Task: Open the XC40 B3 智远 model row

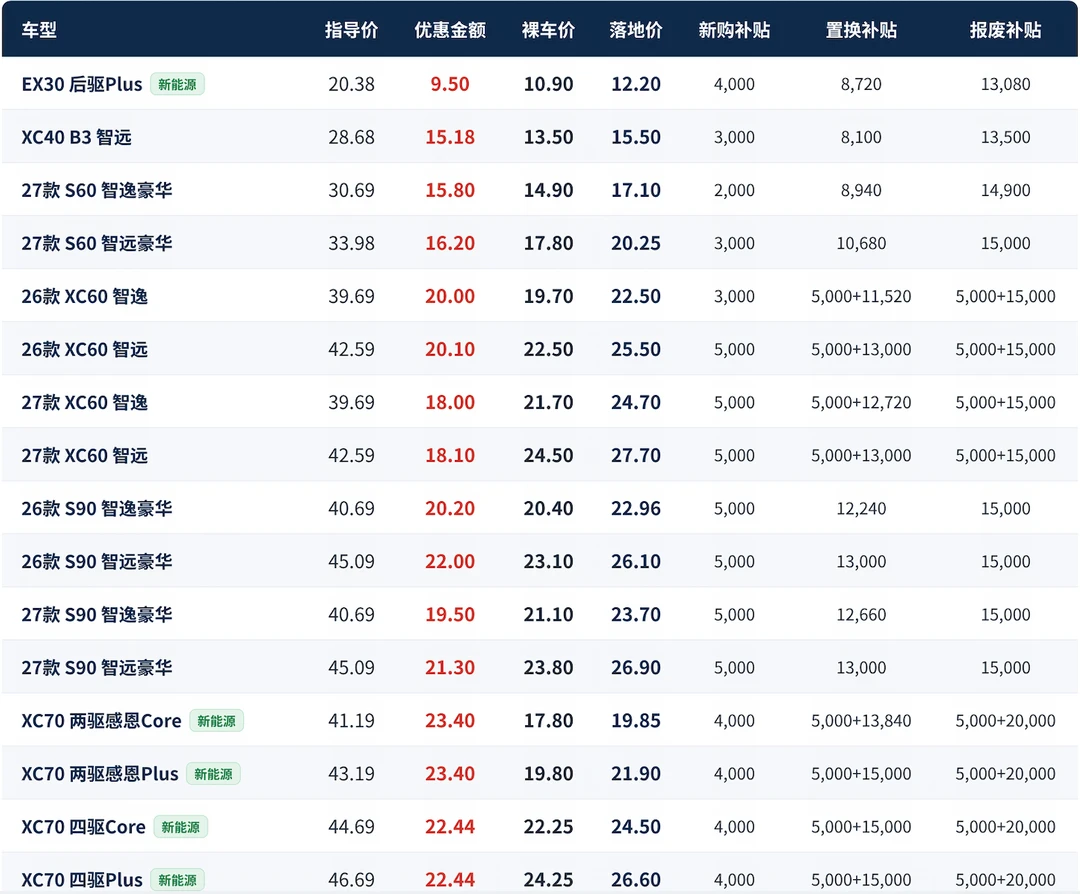Action: click(540, 137)
